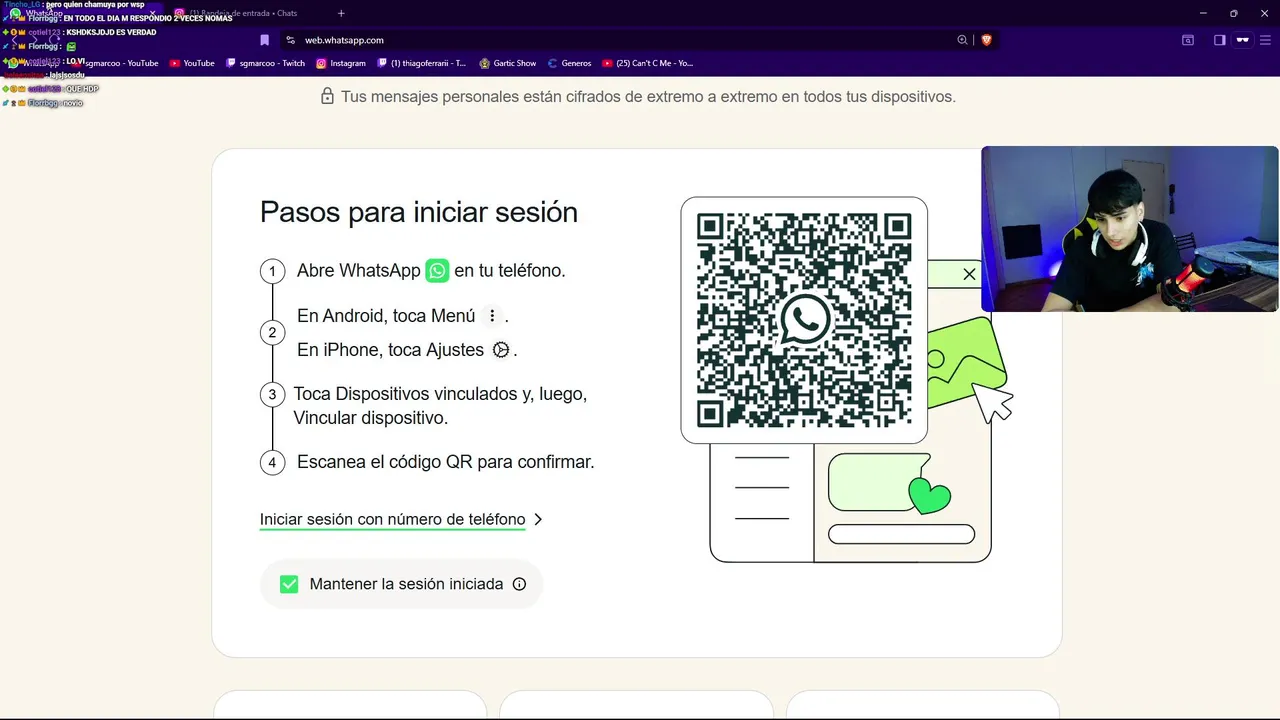Open the Generos bookmark
The height and width of the screenshot is (720, 1280).
(x=569, y=63)
